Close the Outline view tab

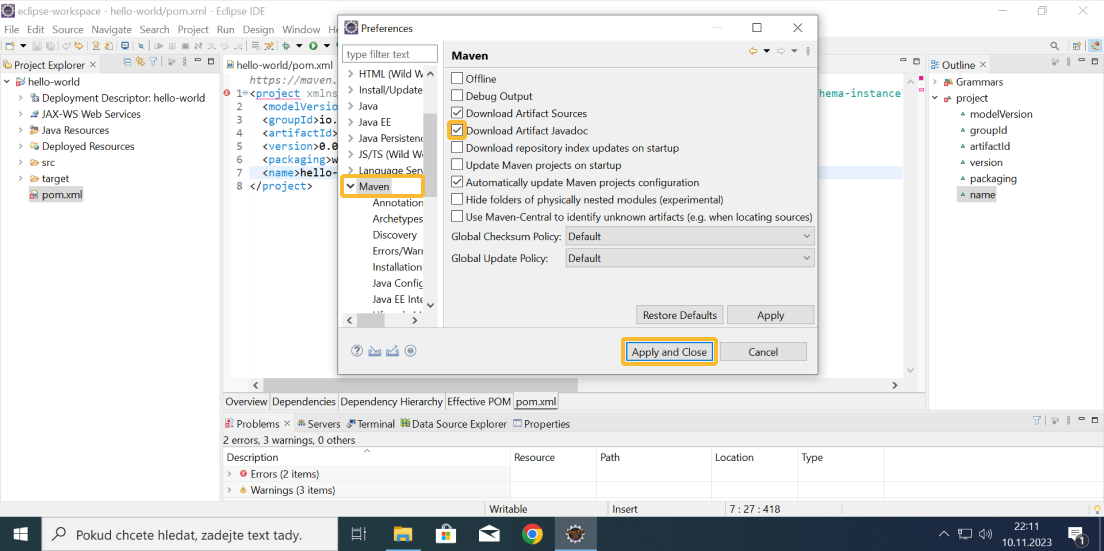tap(983, 65)
